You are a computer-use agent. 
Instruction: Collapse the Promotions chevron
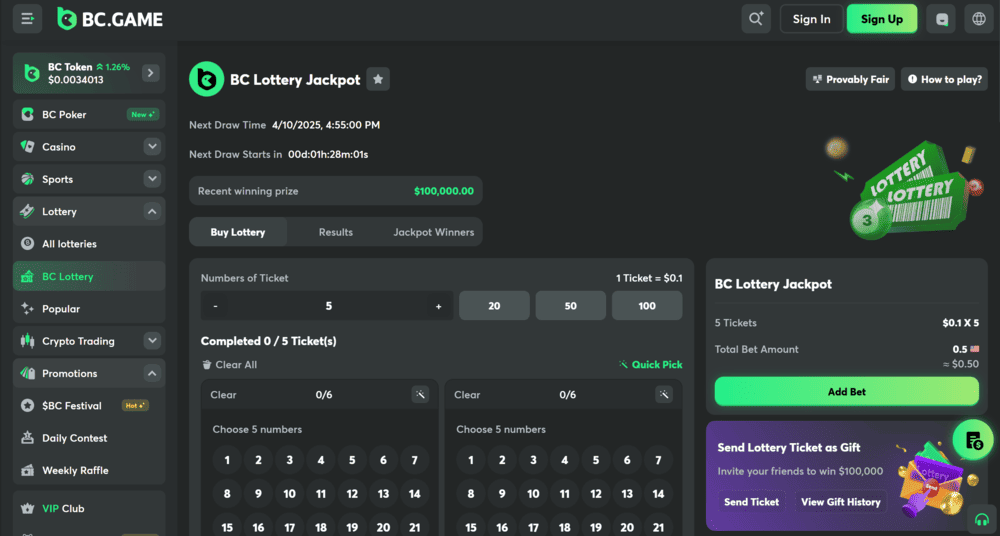[152, 373]
